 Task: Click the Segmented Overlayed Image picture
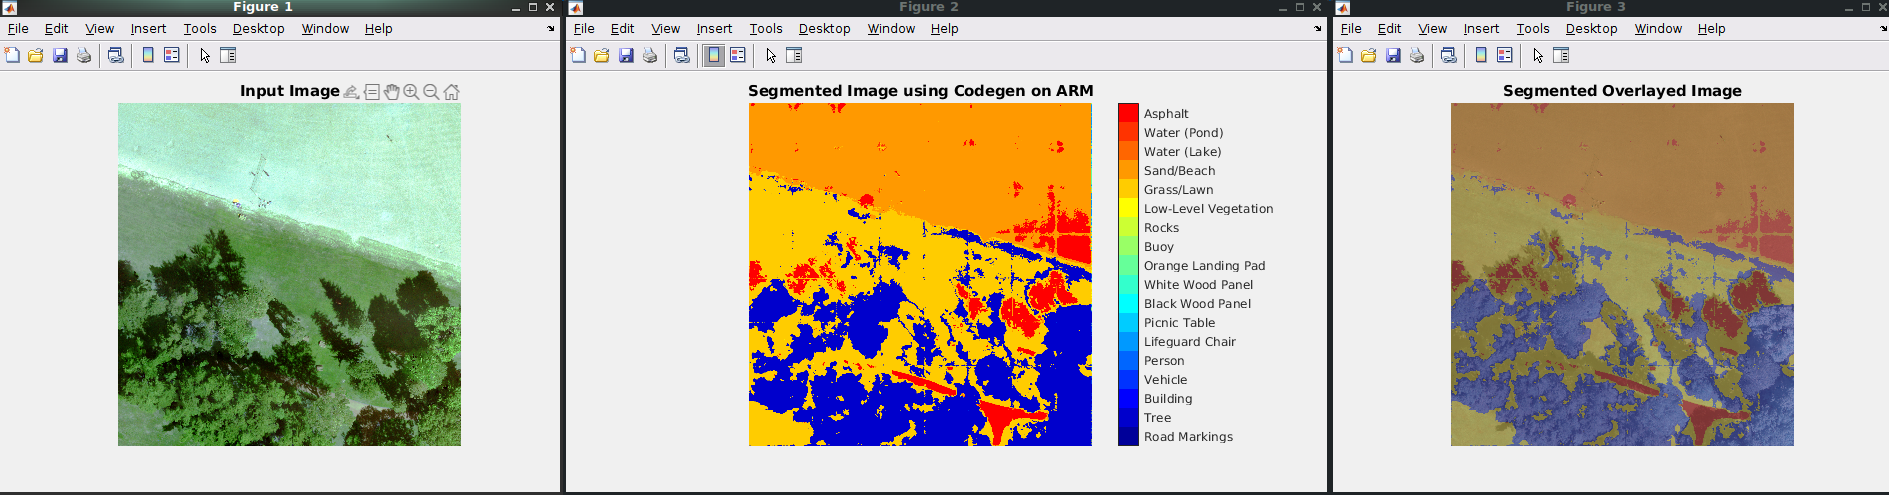point(1622,274)
